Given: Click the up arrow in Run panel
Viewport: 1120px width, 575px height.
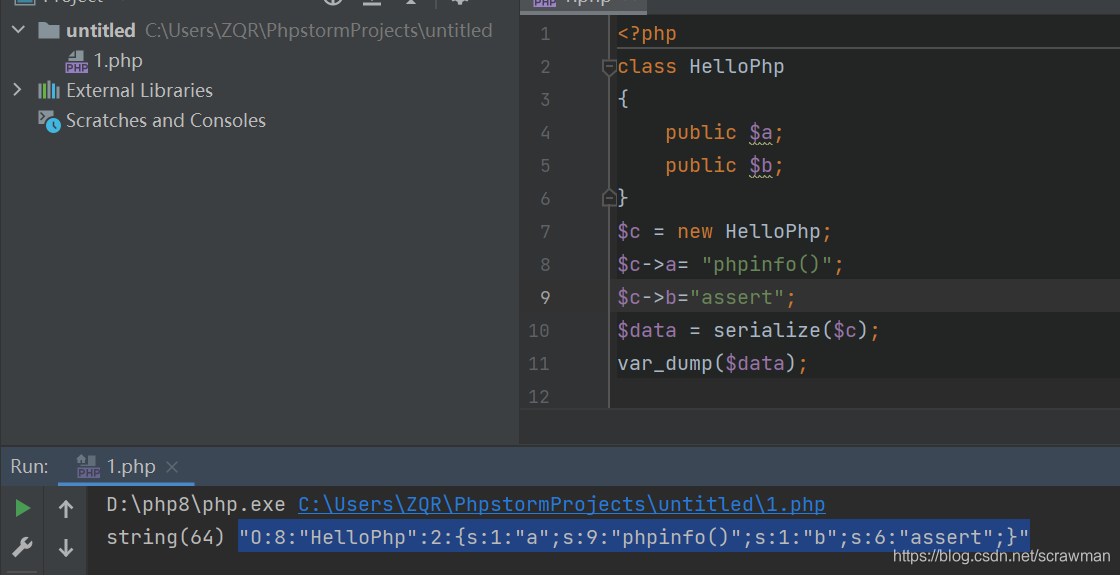Looking at the screenshot, I should (x=66, y=509).
